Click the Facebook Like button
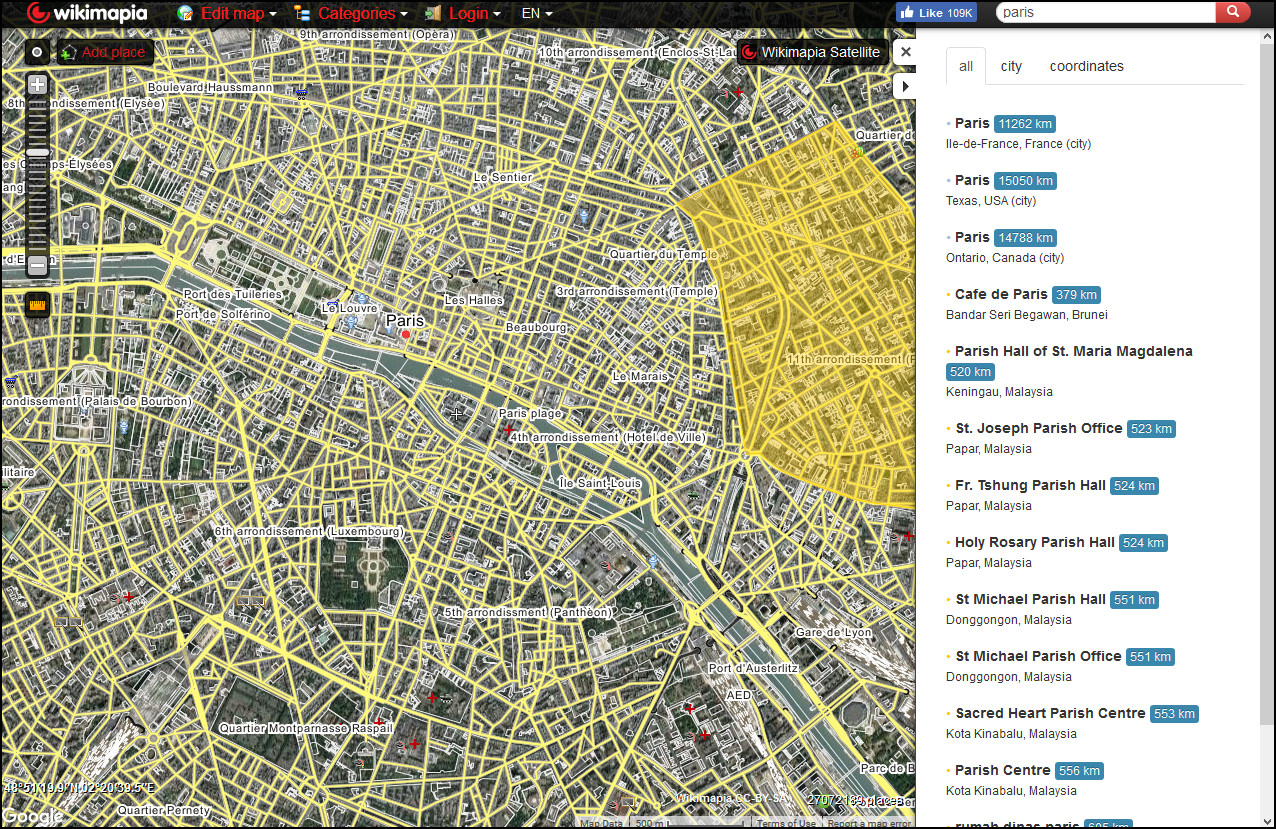Image resolution: width=1276 pixels, height=829 pixels. click(936, 13)
